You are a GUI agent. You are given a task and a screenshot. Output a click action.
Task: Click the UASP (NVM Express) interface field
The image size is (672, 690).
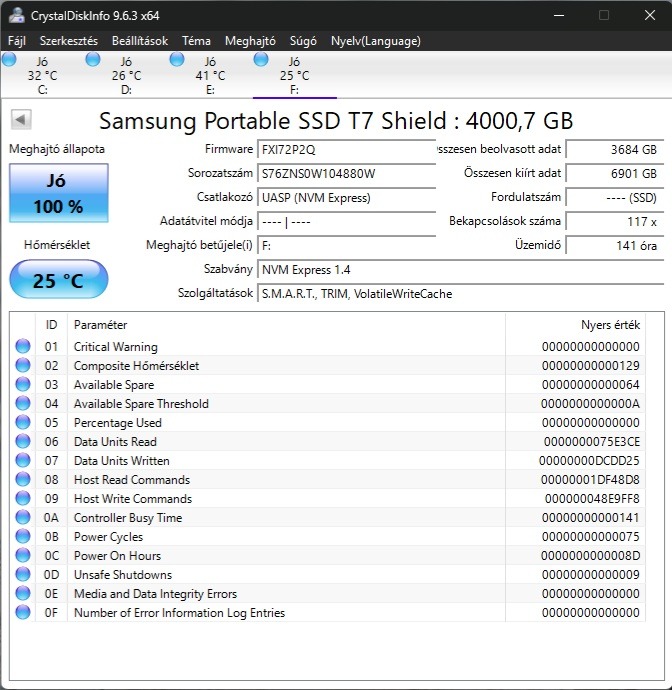(346, 198)
